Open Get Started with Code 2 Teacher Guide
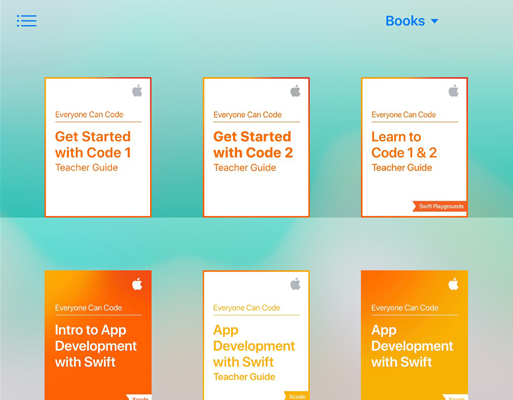Viewport: 513px width, 400px height. tap(256, 147)
